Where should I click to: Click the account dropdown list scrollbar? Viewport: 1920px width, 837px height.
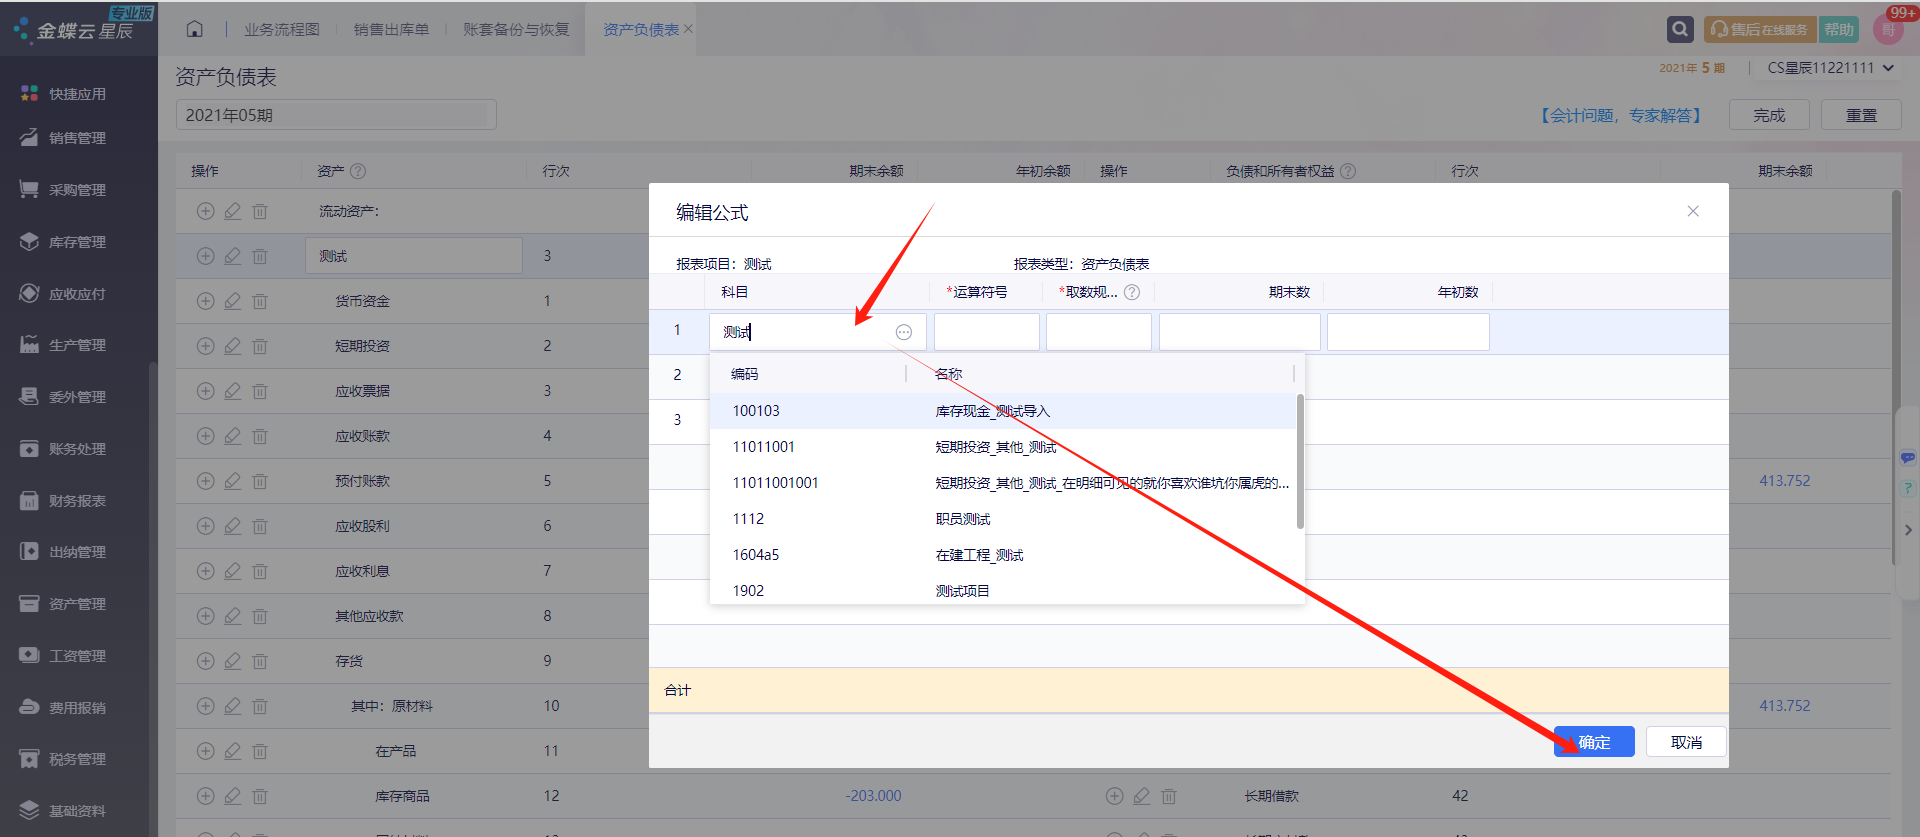[x=1300, y=461]
